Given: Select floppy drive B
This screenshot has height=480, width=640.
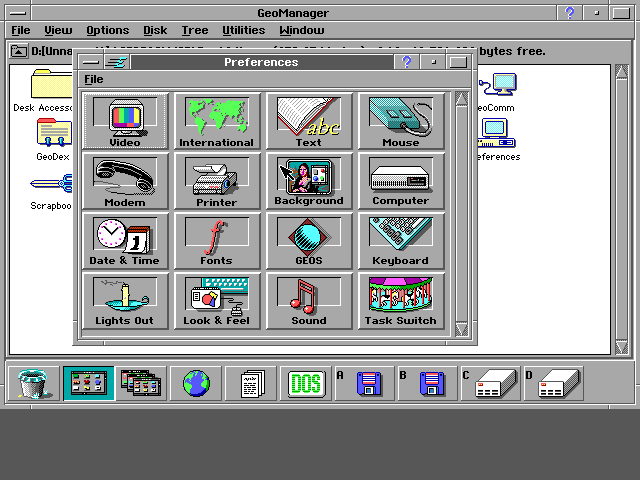Looking at the screenshot, I should coord(427,383).
